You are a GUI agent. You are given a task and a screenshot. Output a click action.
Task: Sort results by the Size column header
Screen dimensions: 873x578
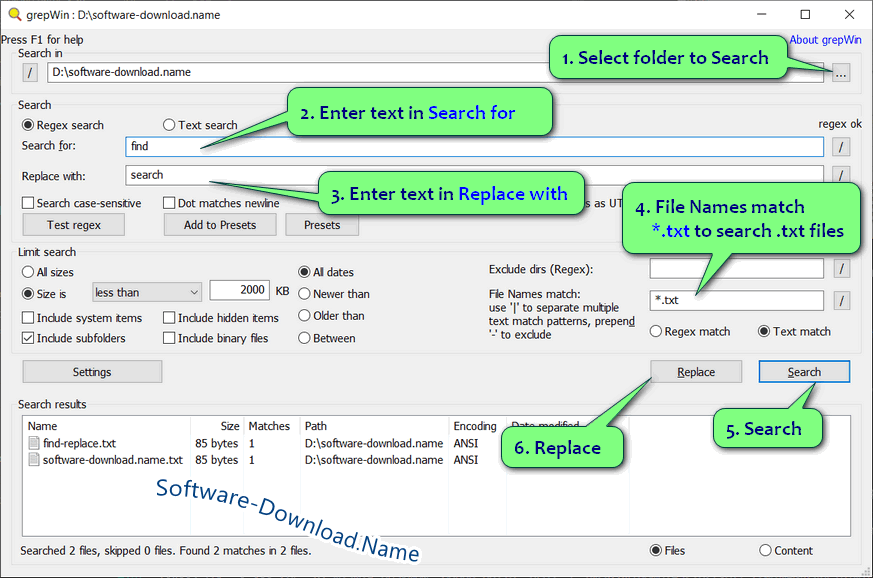[x=228, y=425]
